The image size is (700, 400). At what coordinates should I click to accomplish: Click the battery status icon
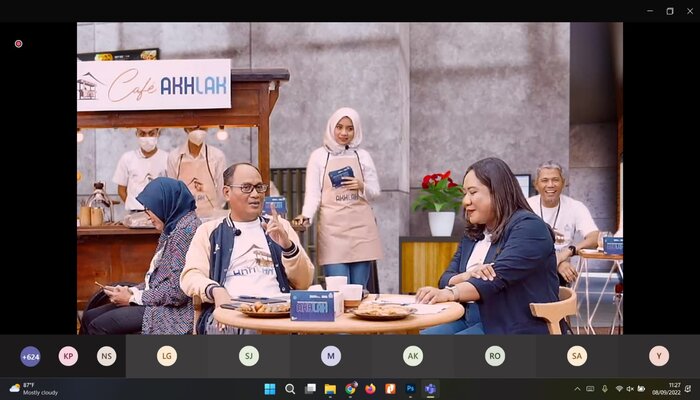(x=642, y=389)
